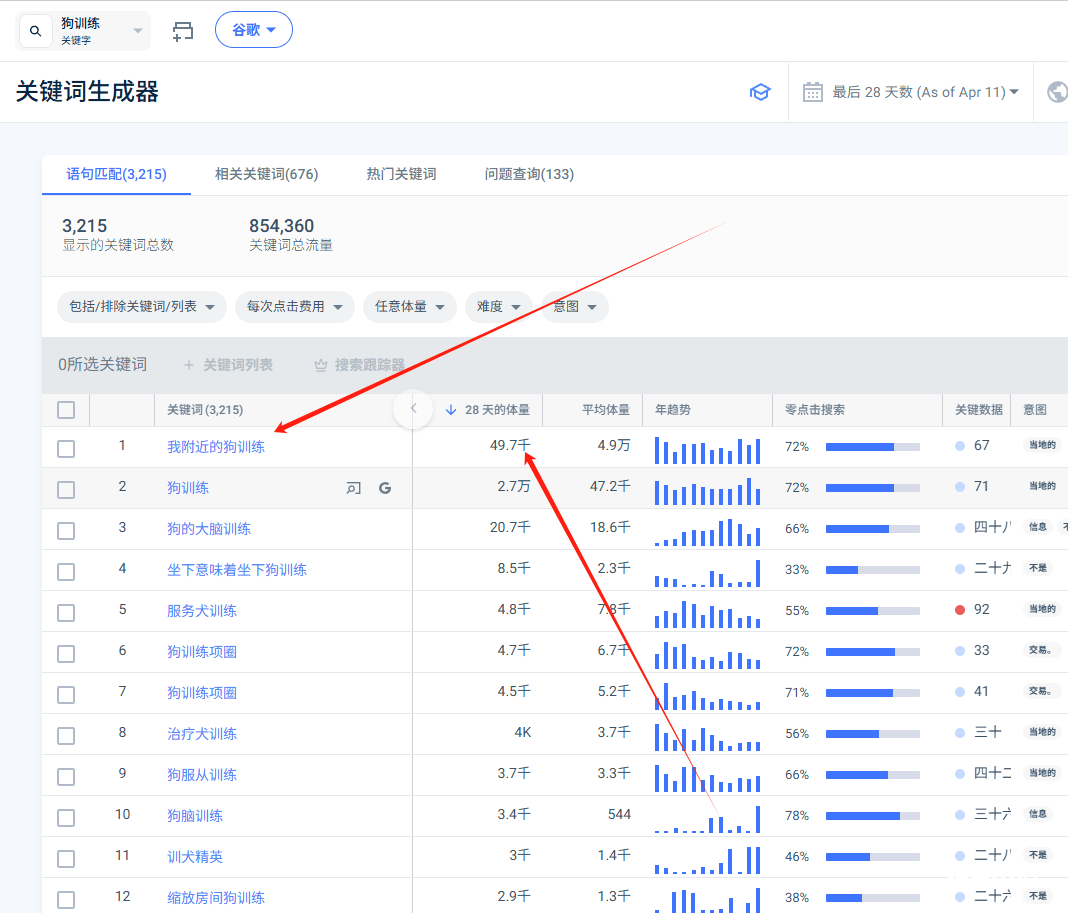1068x913 pixels.
Task: Open the 每次点击费用 filter dropdown
Action: click(294, 307)
